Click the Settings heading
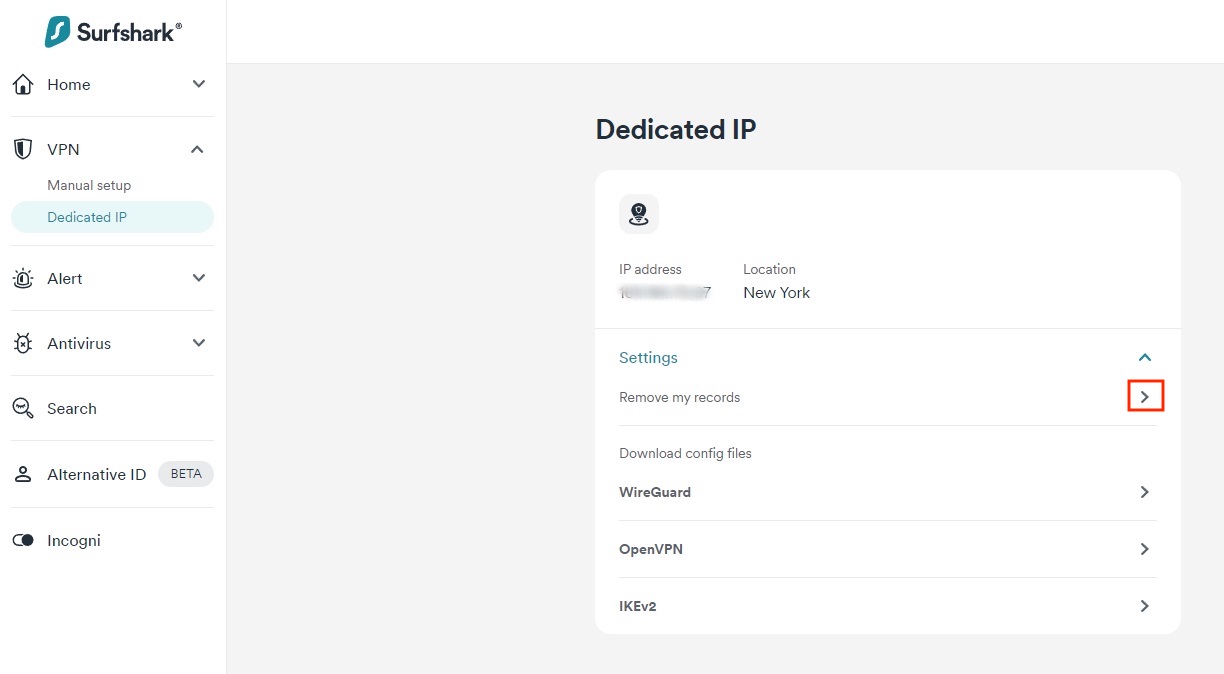Viewport: 1224px width, 674px height. click(x=648, y=357)
